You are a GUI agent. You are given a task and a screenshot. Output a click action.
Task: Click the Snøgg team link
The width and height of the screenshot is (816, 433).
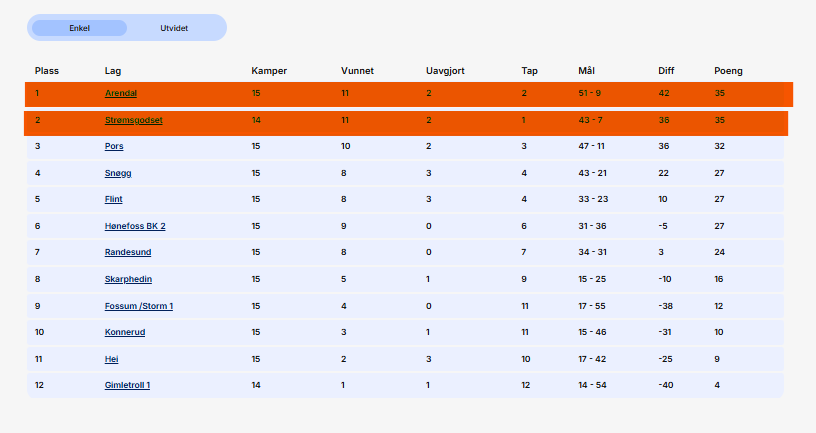[x=118, y=173]
